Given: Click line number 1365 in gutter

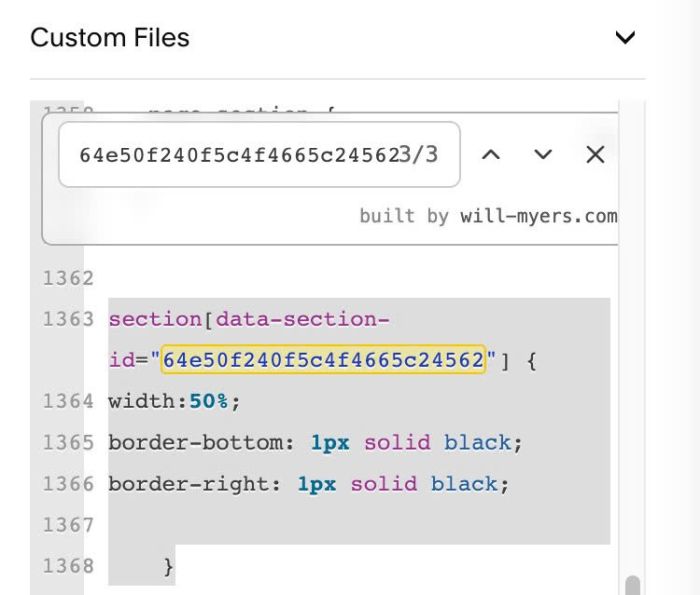Looking at the screenshot, I should click(x=68, y=443).
